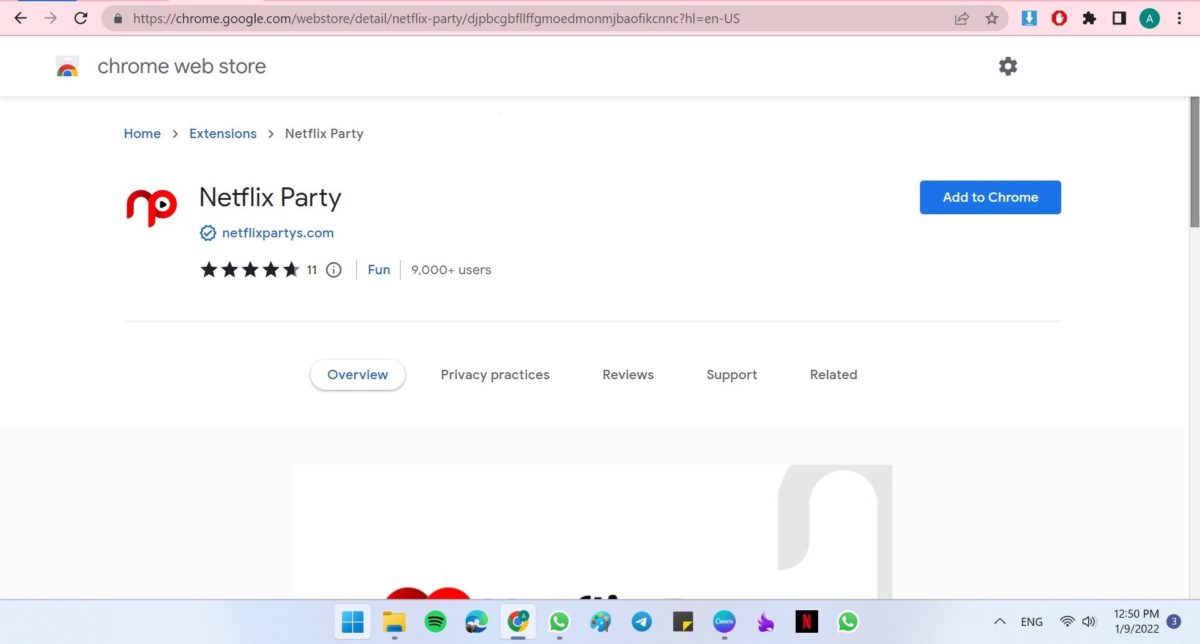This screenshot has height=644, width=1200.
Task: Click the blue download extension icon
Action: [x=1029, y=18]
